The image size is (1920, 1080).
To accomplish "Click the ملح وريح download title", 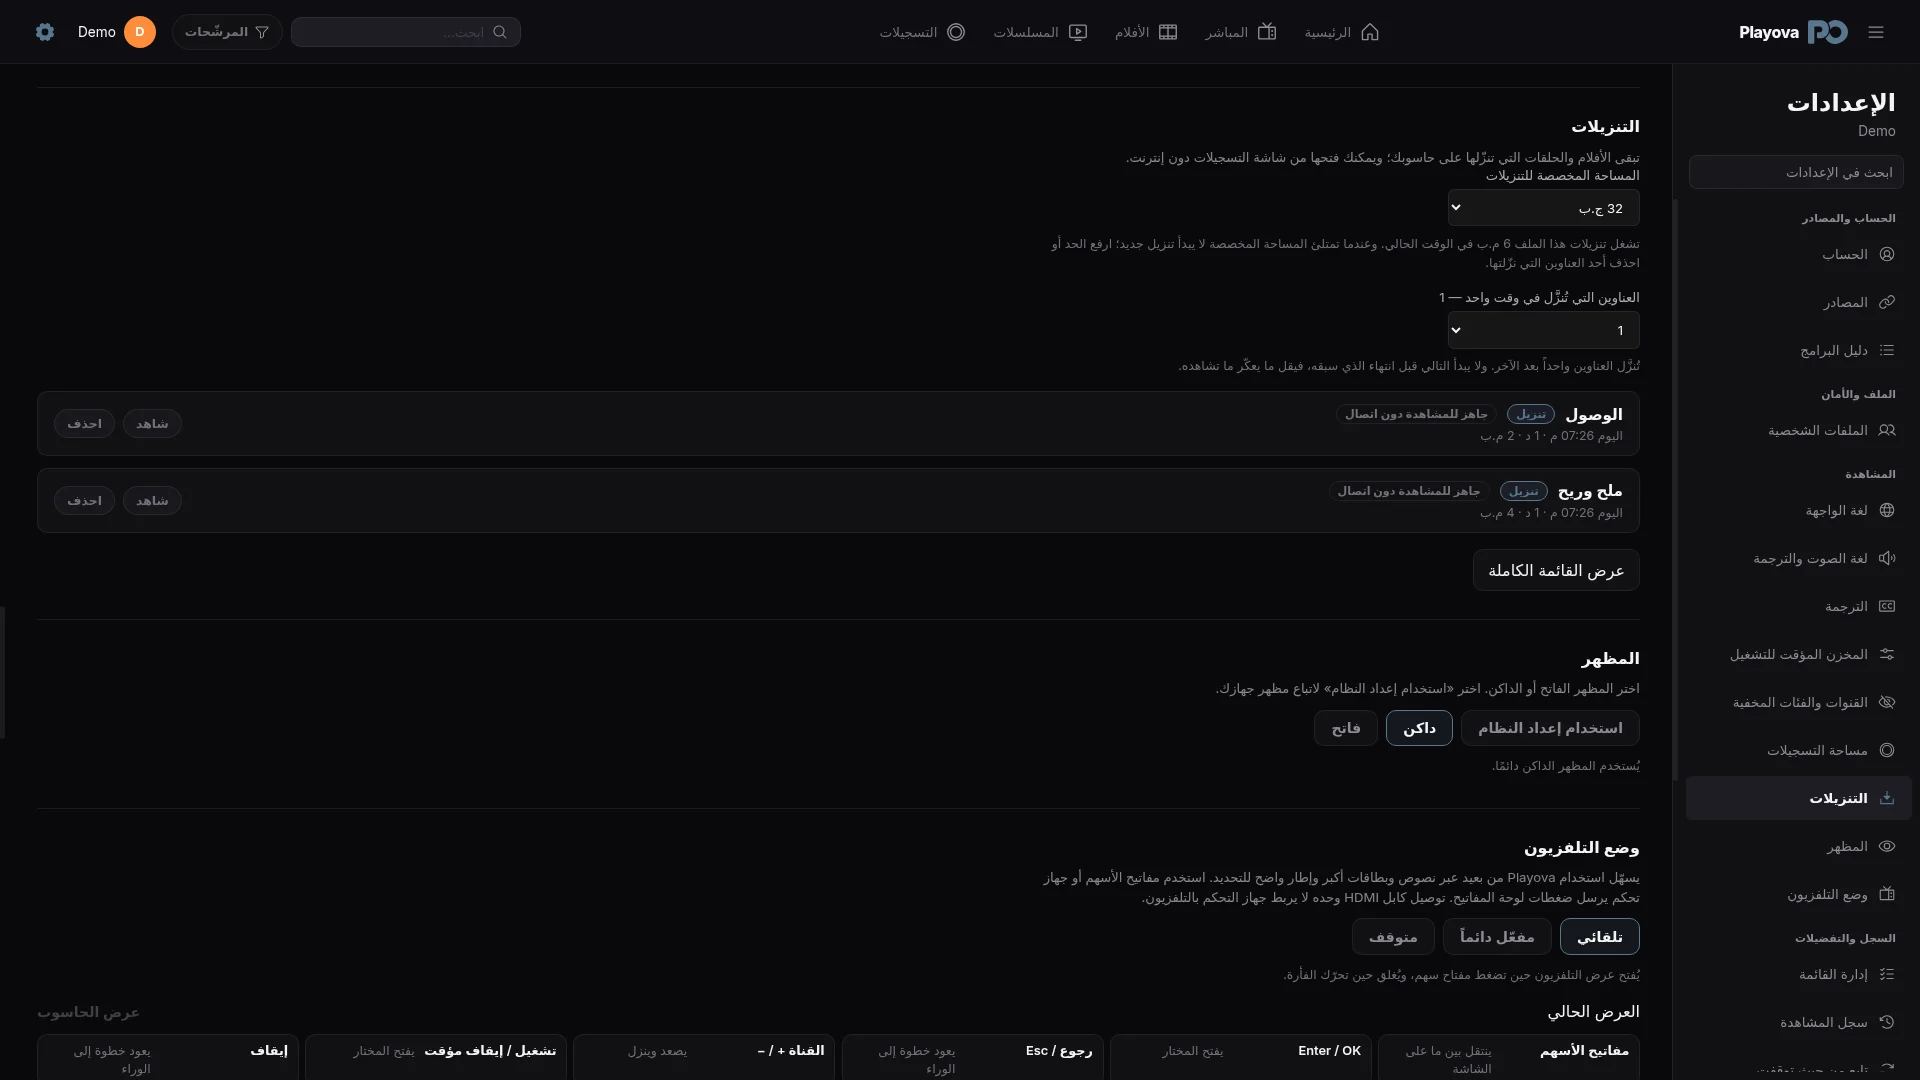I will [x=1590, y=491].
